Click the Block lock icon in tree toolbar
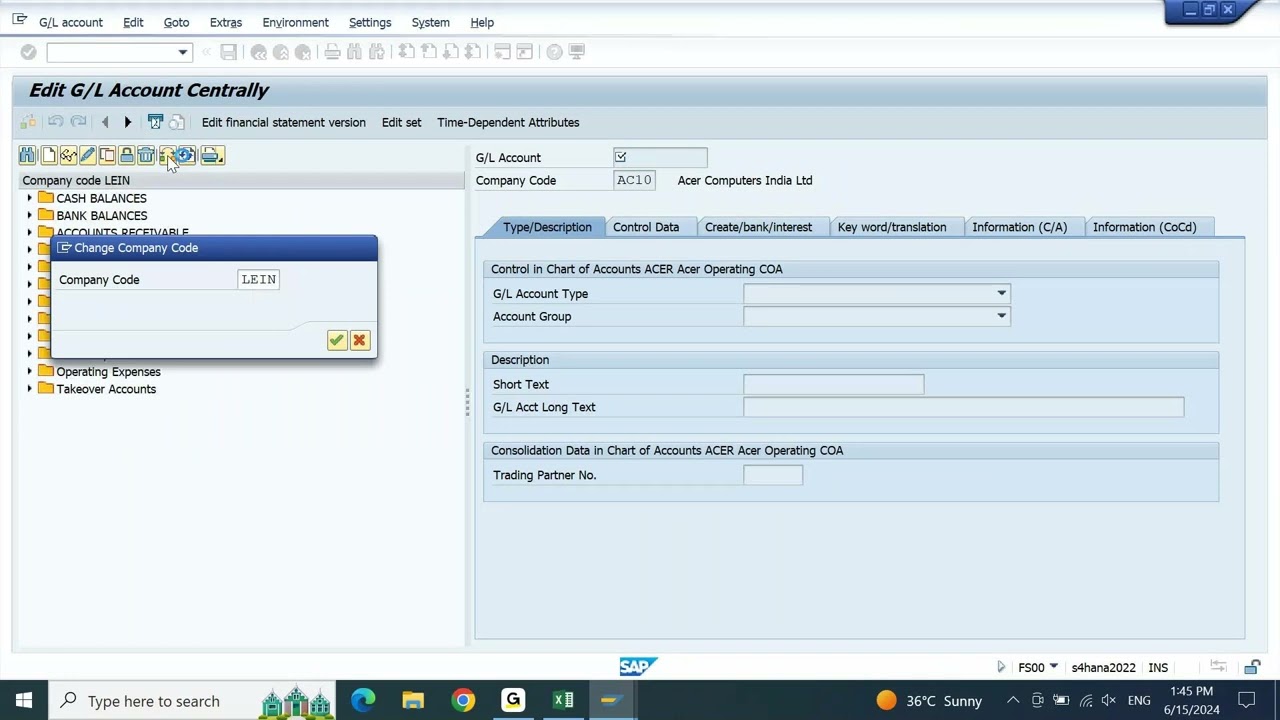Image resolution: width=1280 pixels, height=720 pixels. 126,155
